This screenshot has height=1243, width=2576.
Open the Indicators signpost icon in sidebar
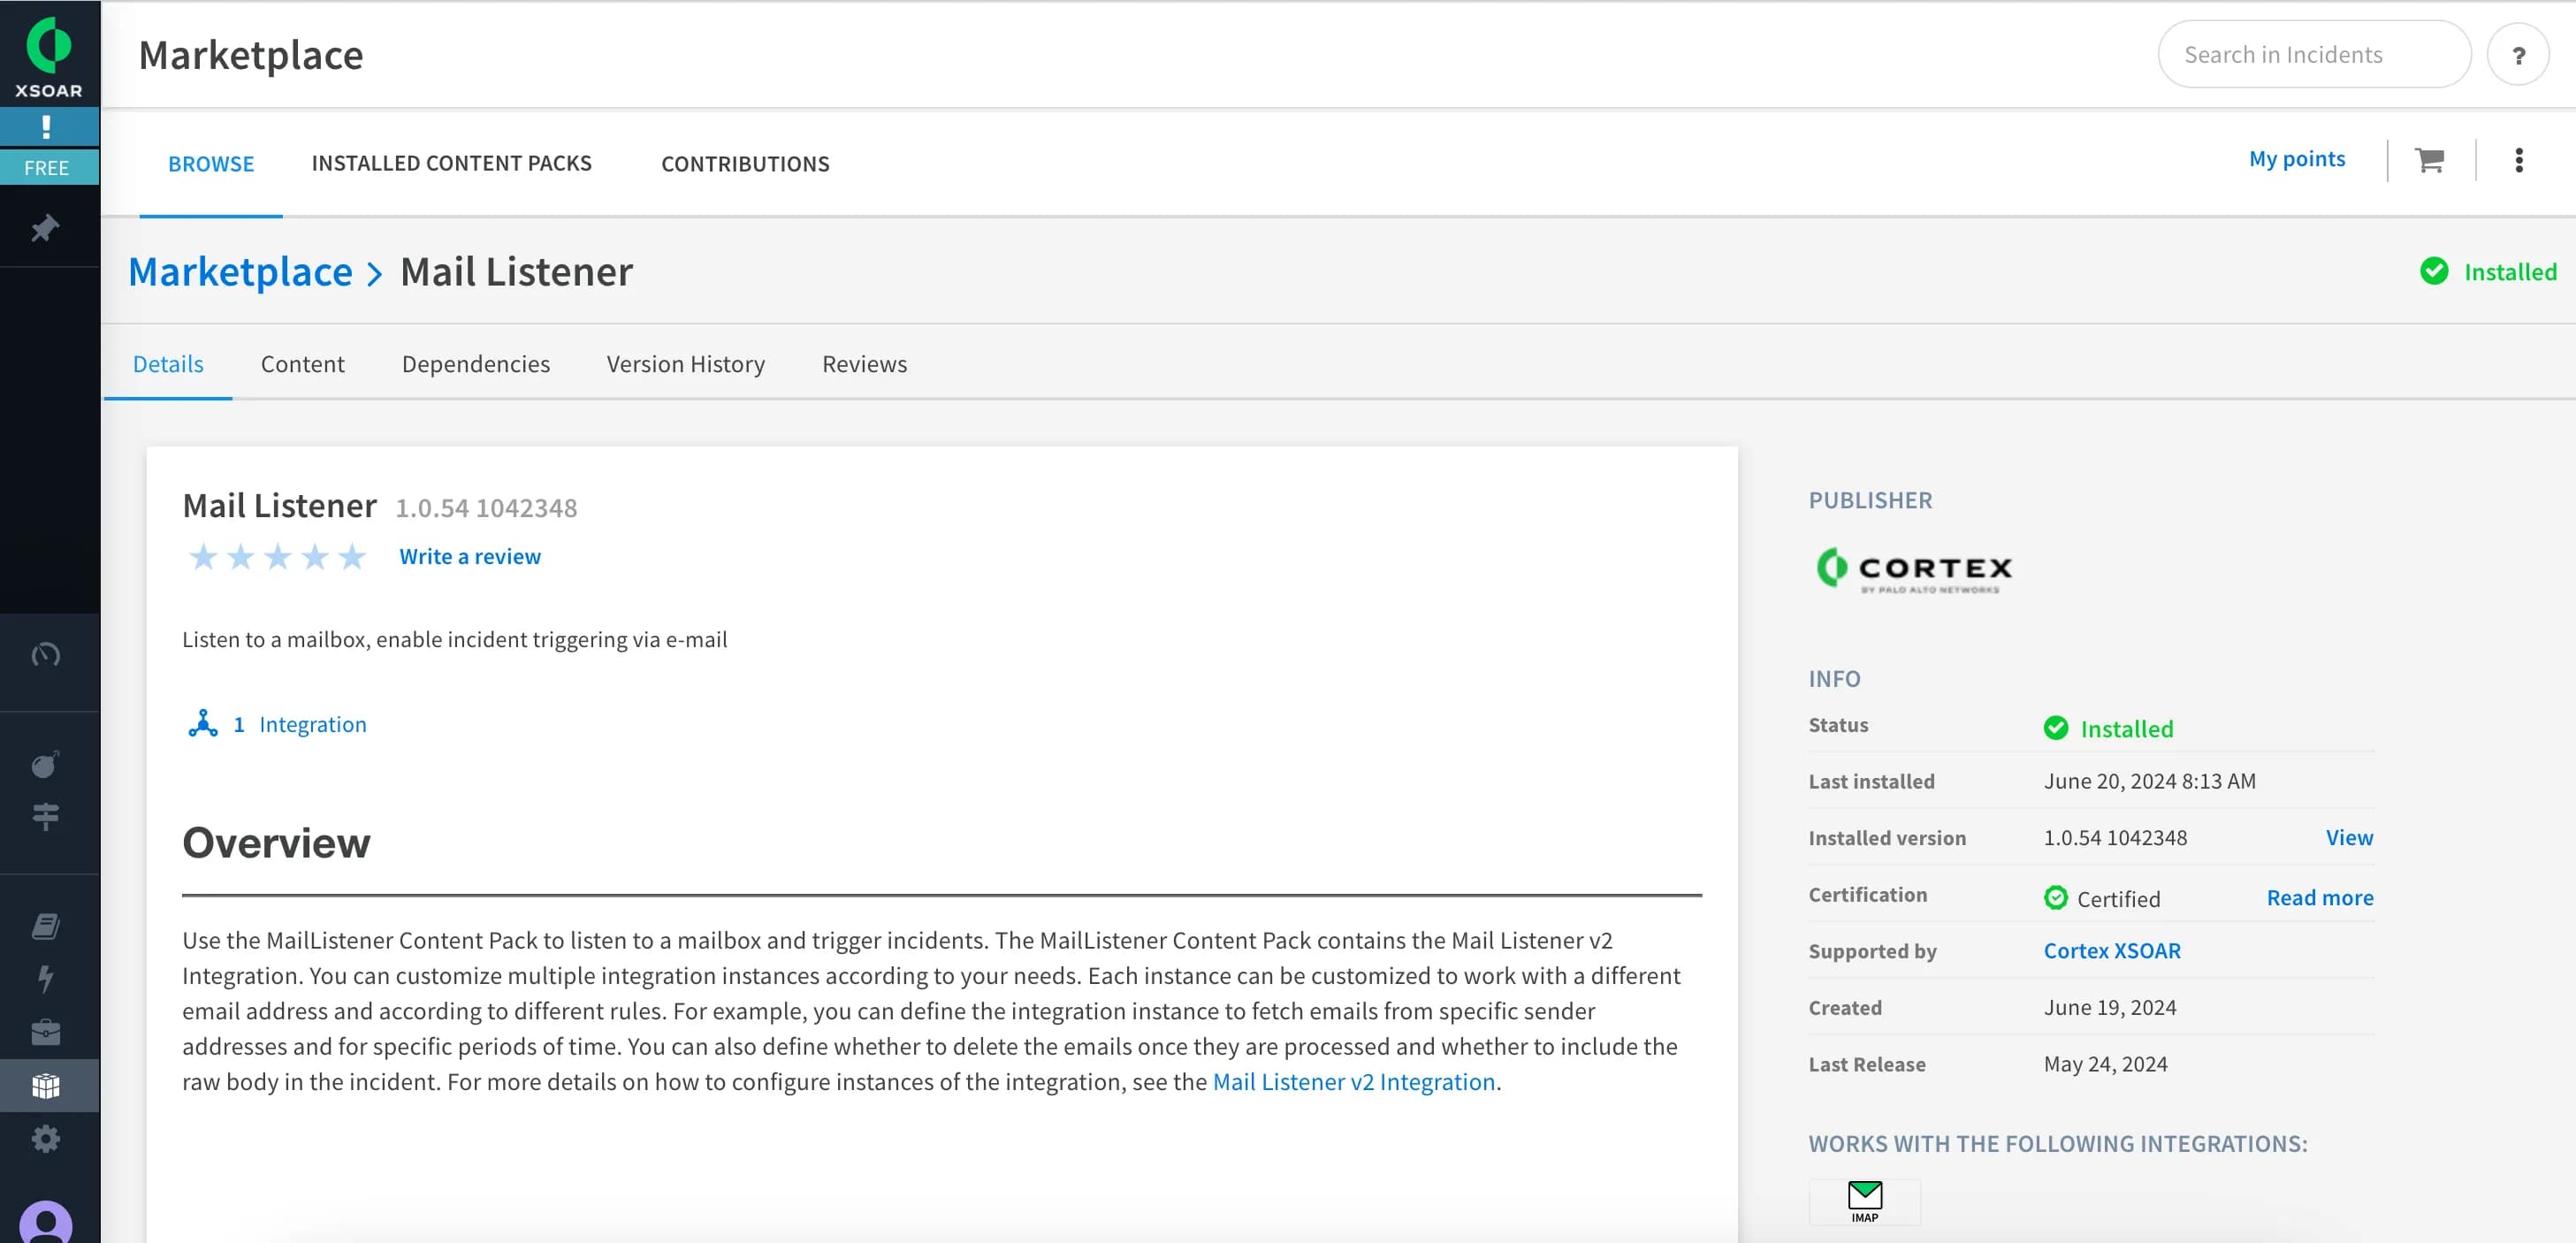point(46,816)
